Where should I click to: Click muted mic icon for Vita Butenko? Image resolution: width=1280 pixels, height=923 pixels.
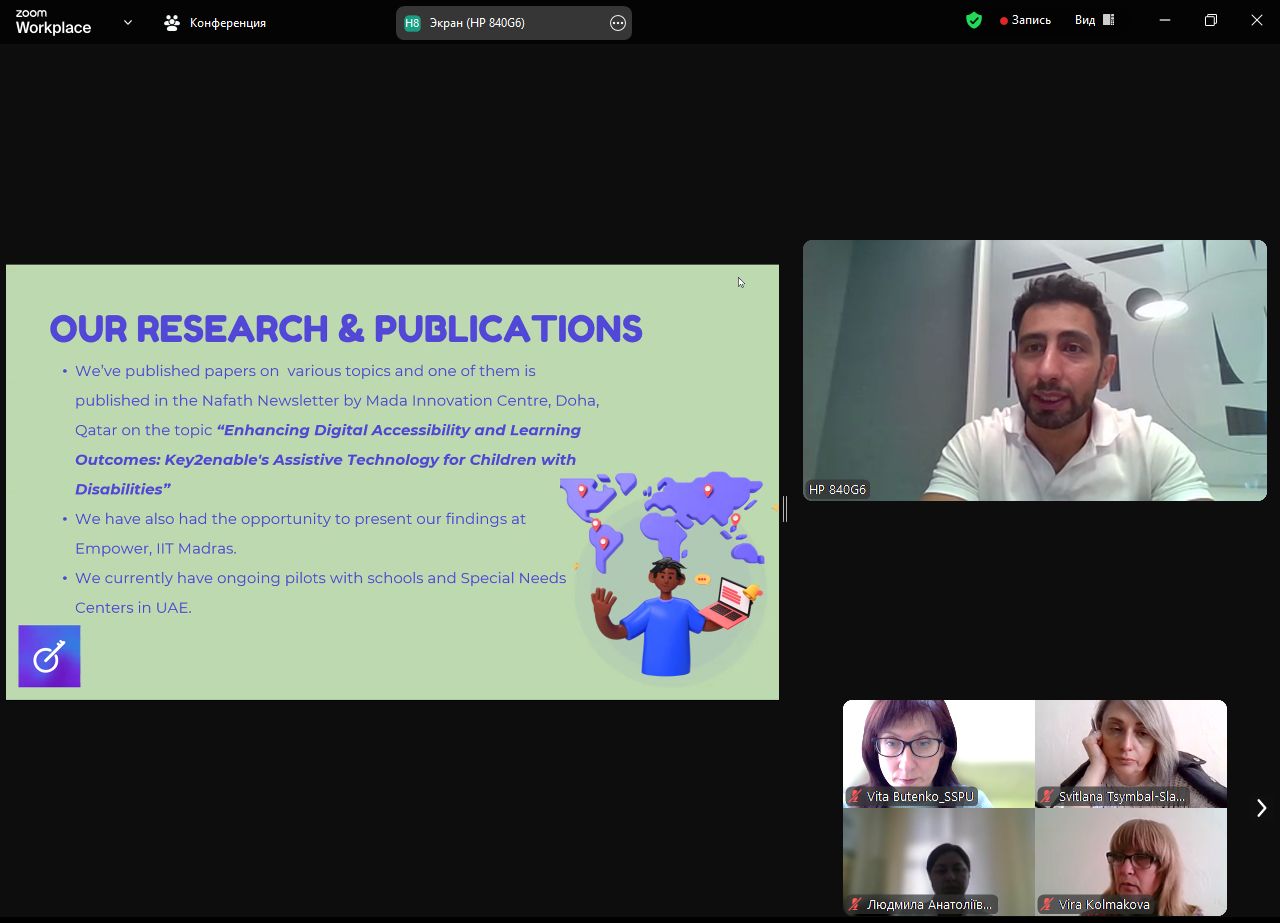[x=856, y=797]
